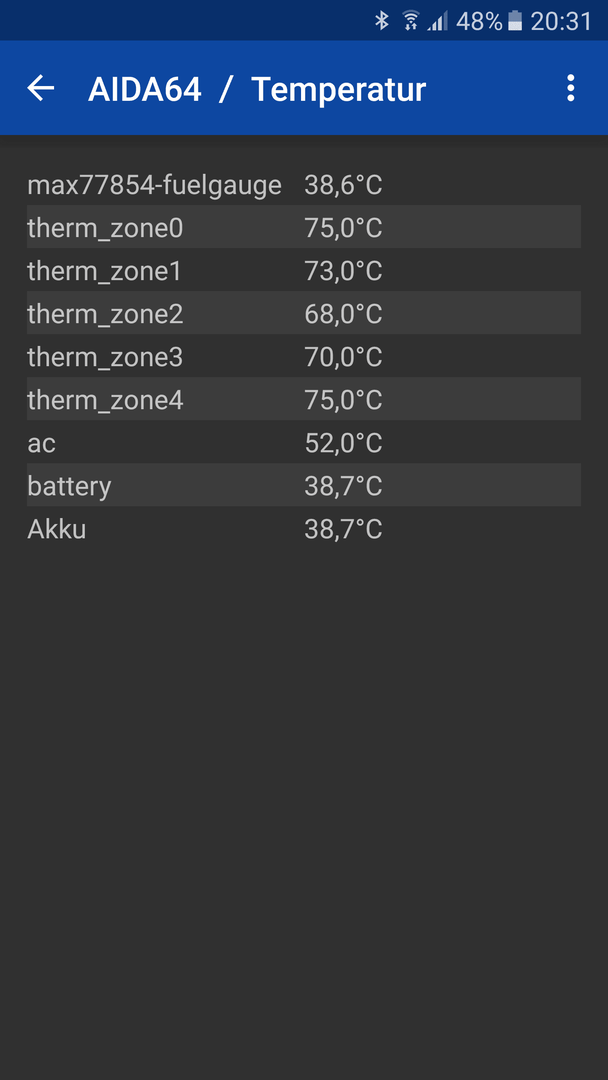Tap the Wi-Fi status icon
The width and height of the screenshot is (608, 1080).
click(411, 21)
